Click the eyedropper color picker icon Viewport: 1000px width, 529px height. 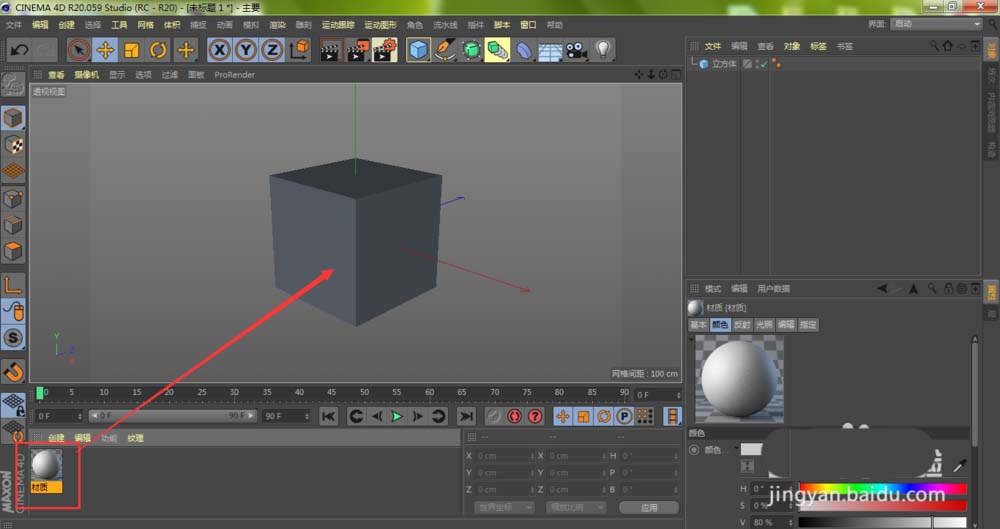click(961, 466)
